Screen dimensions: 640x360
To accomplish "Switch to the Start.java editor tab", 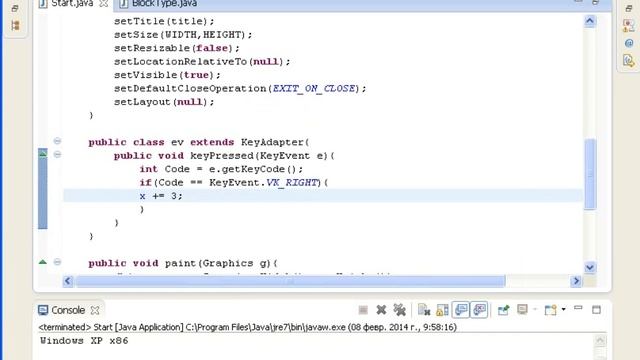I will click(x=66, y=4).
